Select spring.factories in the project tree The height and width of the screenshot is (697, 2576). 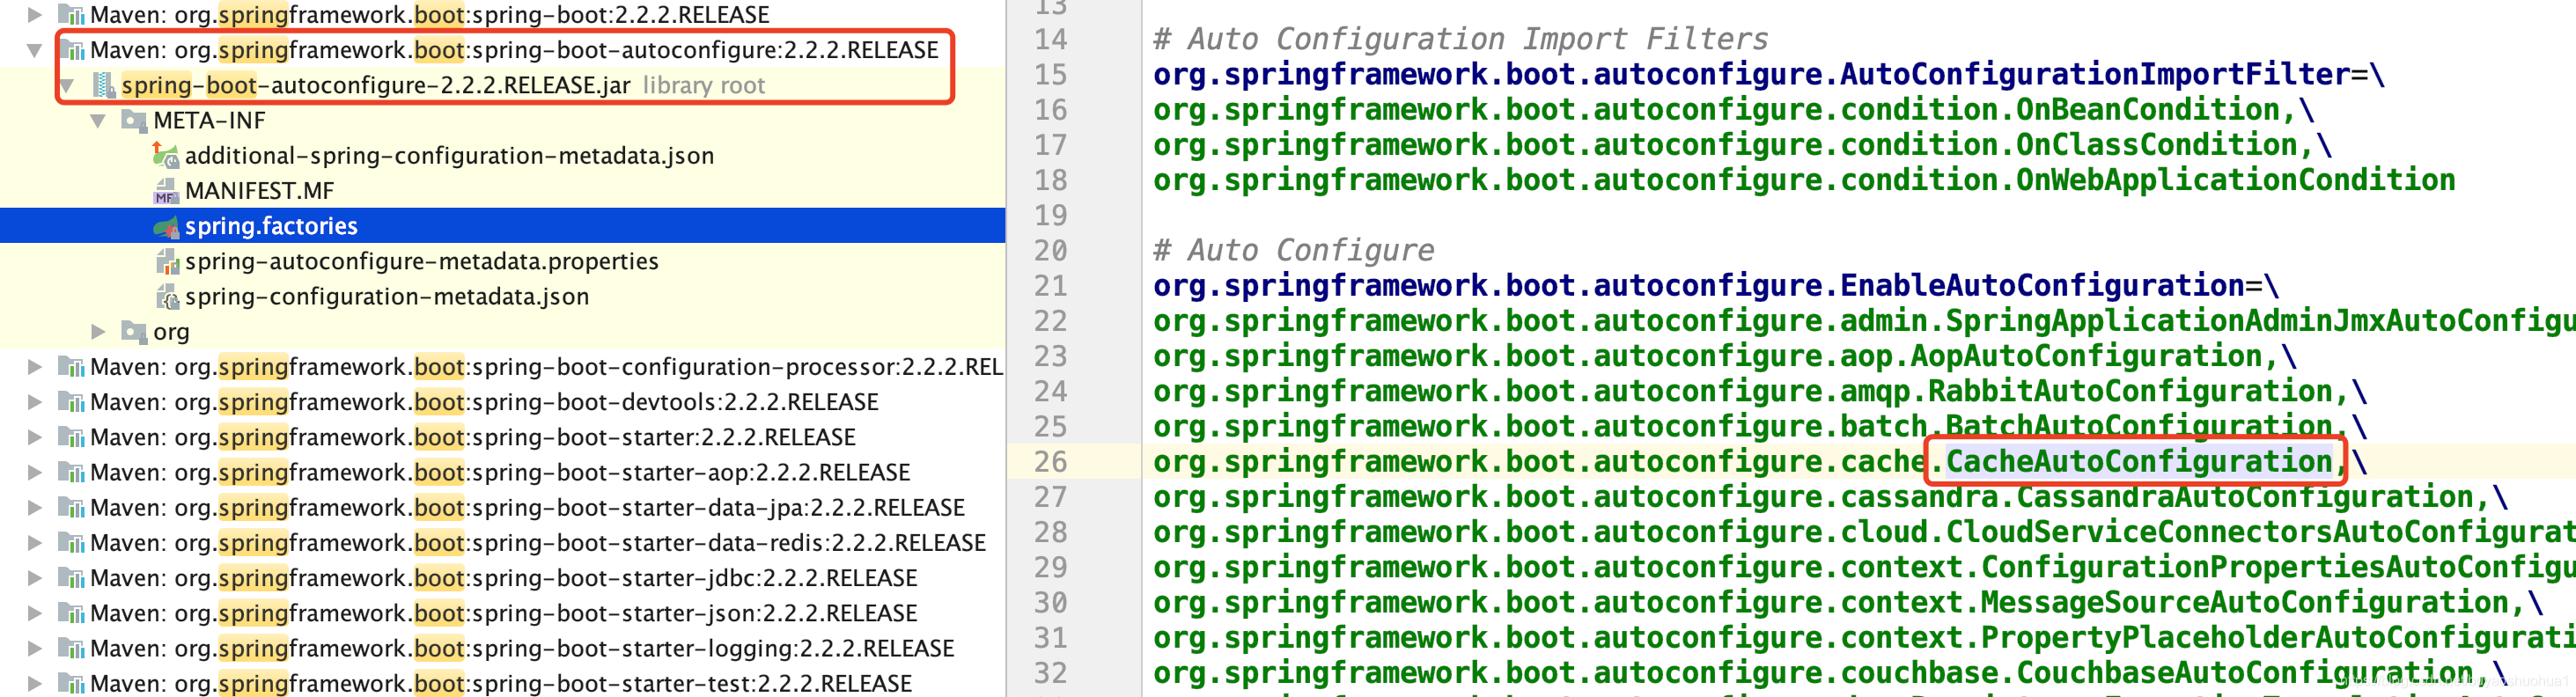(x=503, y=226)
